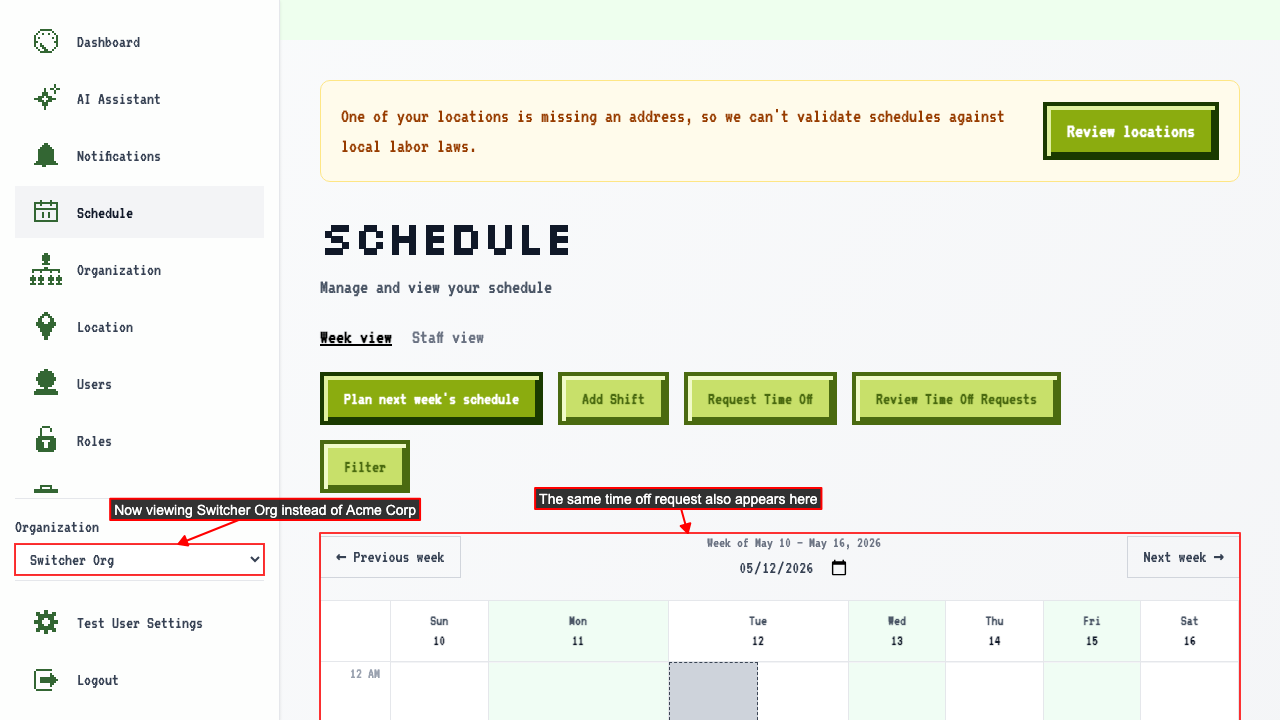
Task: Click the shaded time block under Tuesday
Action: (713, 691)
